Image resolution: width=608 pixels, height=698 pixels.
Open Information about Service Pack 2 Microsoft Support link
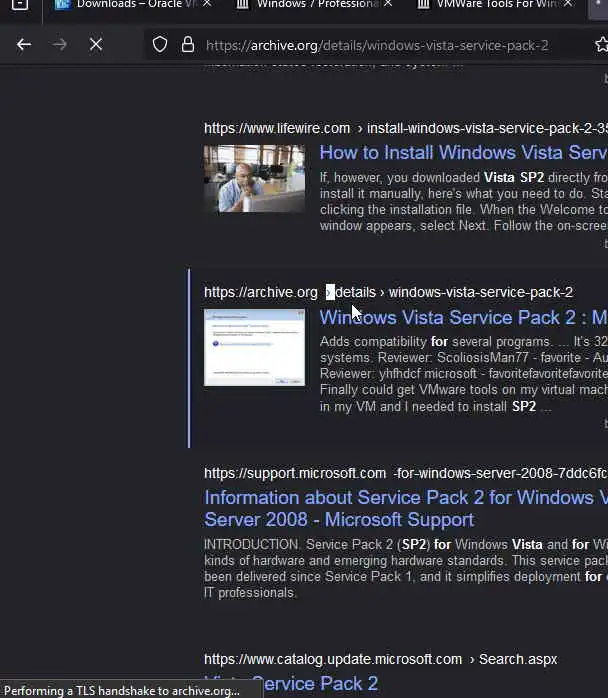coord(406,509)
